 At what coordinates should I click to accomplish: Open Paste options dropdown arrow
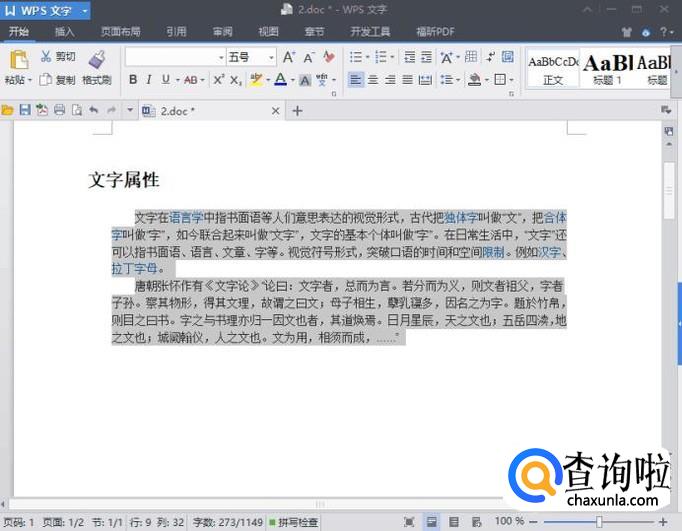30,80
